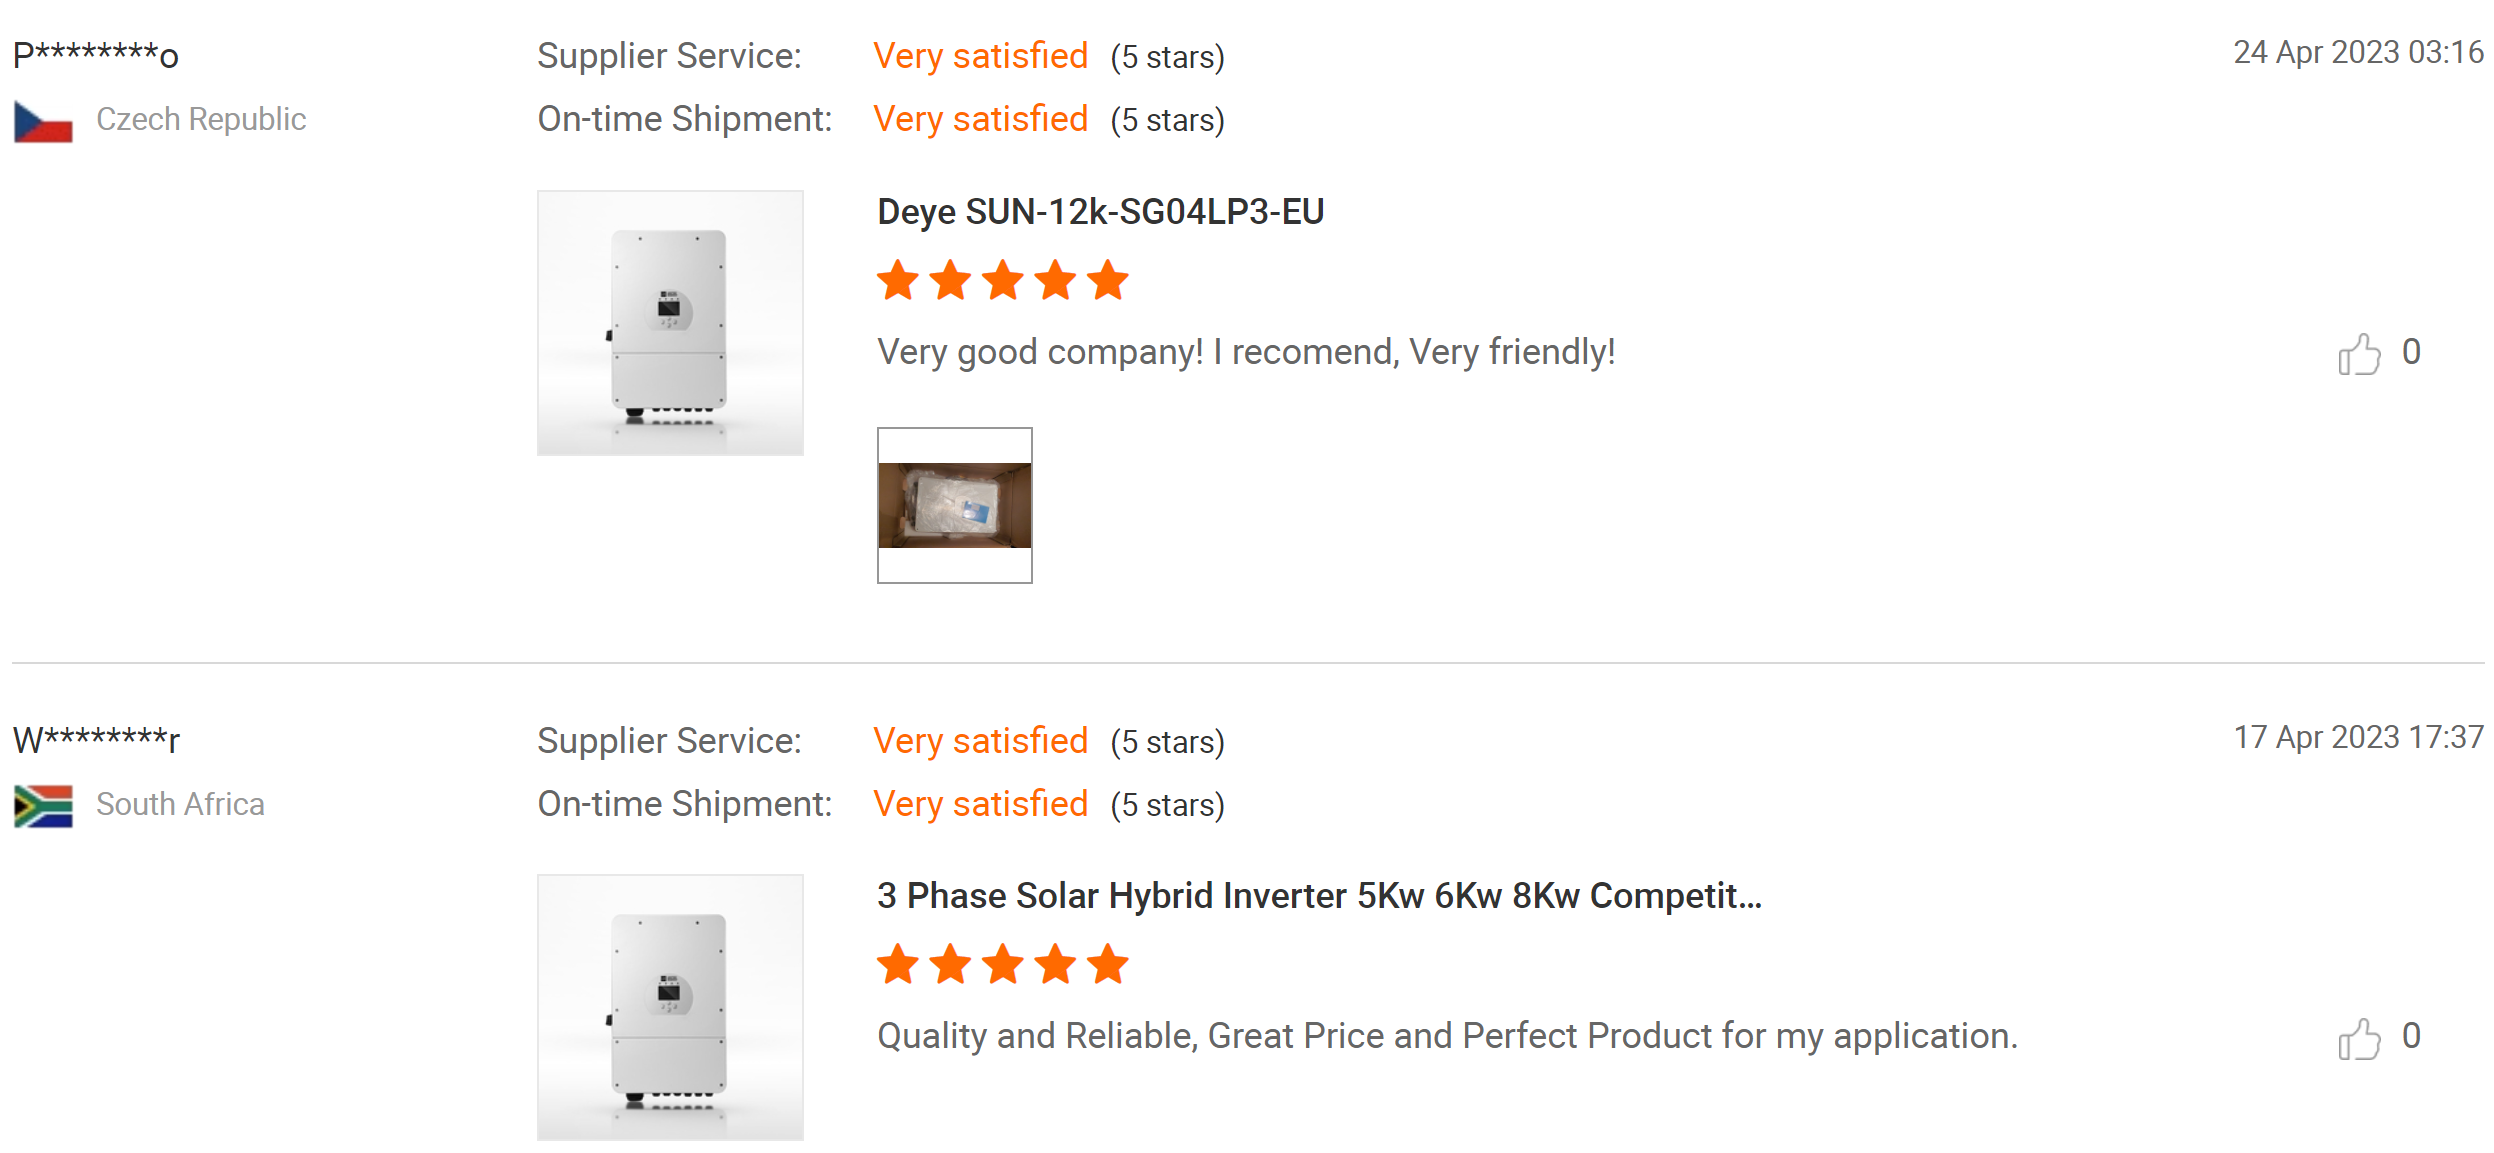Click thumbs-up on the South Africa review
Screen dimensions: 2494x1153
point(2358,1039)
